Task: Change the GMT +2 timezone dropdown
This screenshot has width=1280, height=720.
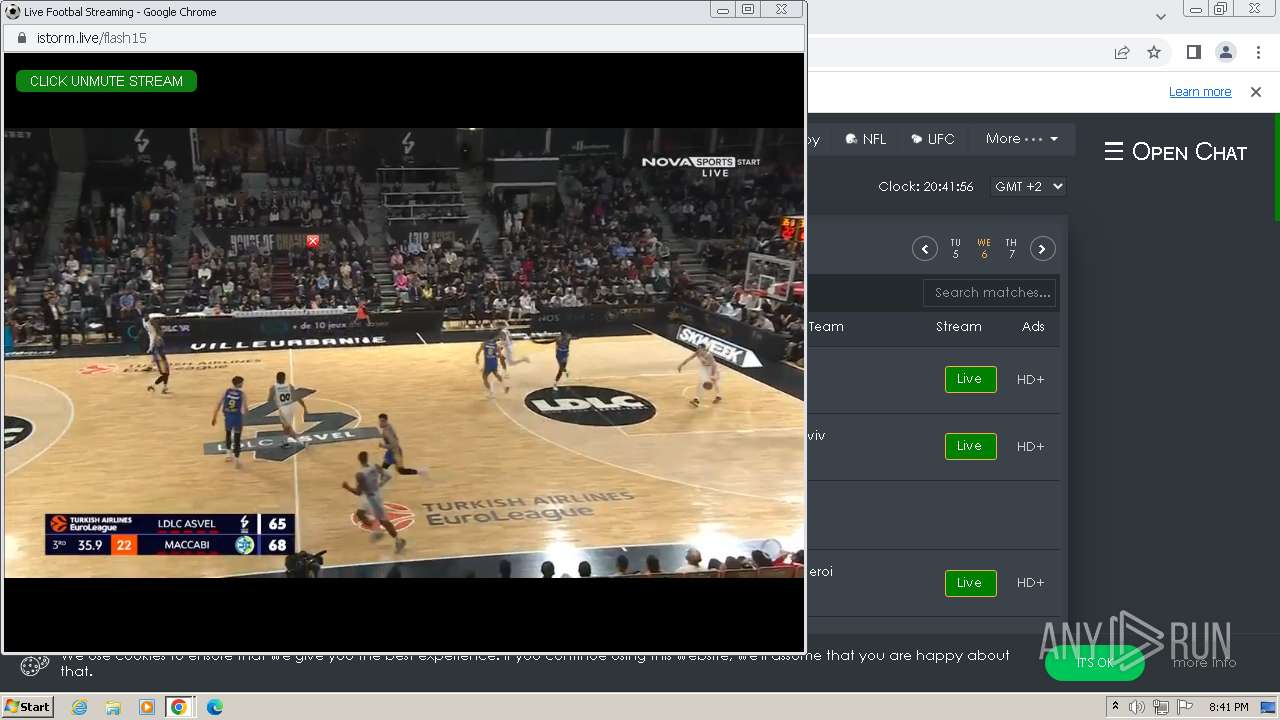Action: [x=1028, y=186]
